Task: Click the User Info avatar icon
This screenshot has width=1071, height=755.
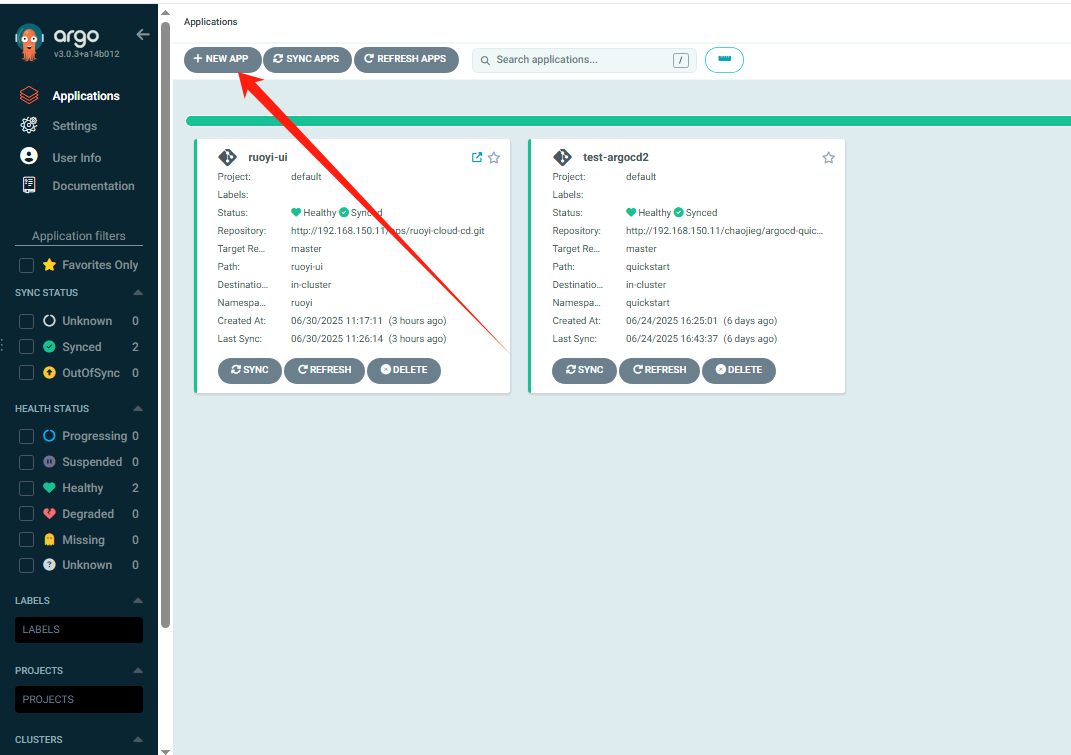Action: pyautogui.click(x=29, y=156)
